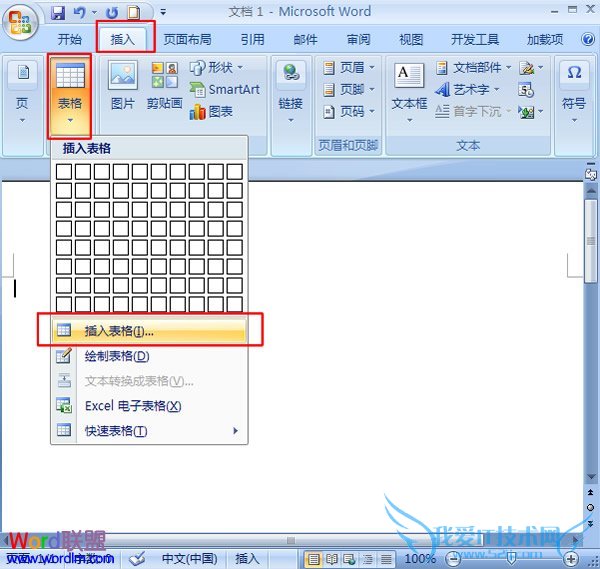This screenshot has width=600, height=569.
Task: Toggle the ruler display button
Action: pos(591,174)
